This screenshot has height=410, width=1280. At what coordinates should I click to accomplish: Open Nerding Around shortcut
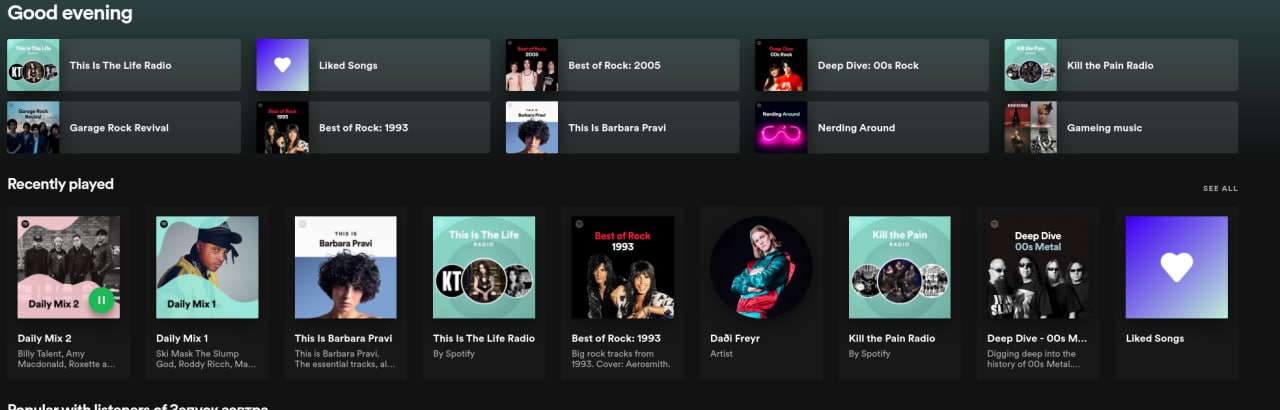pyautogui.click(x=872, y=127)
